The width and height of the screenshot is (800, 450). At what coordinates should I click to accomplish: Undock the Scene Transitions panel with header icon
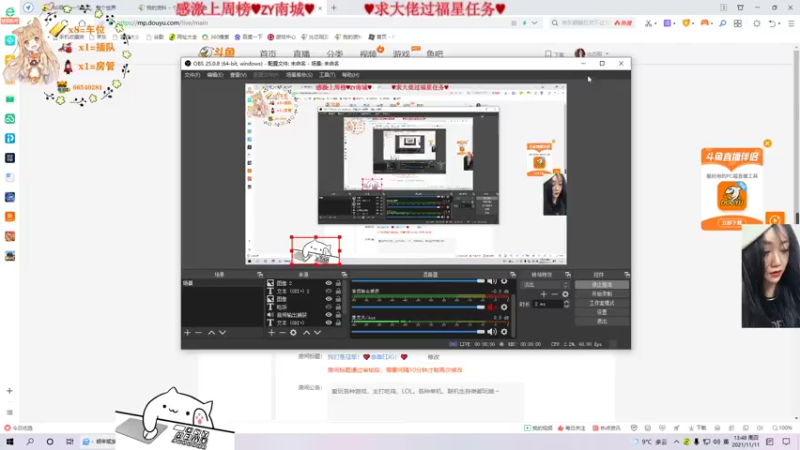click(x=568, y=274)
